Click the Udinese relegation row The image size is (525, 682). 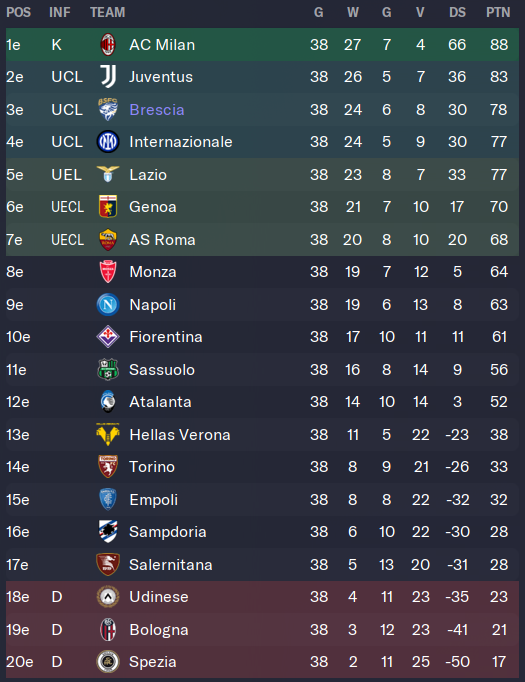coord(262,597)
